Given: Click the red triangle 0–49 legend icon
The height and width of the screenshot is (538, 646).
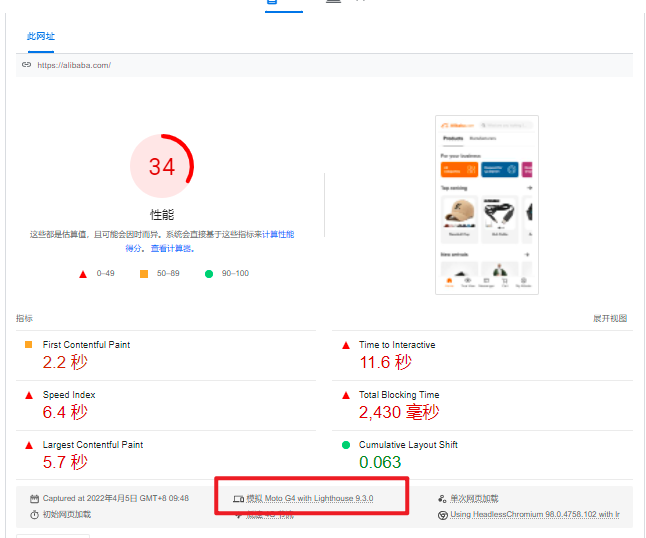Looking at the screenshot, I should [83, 274].
